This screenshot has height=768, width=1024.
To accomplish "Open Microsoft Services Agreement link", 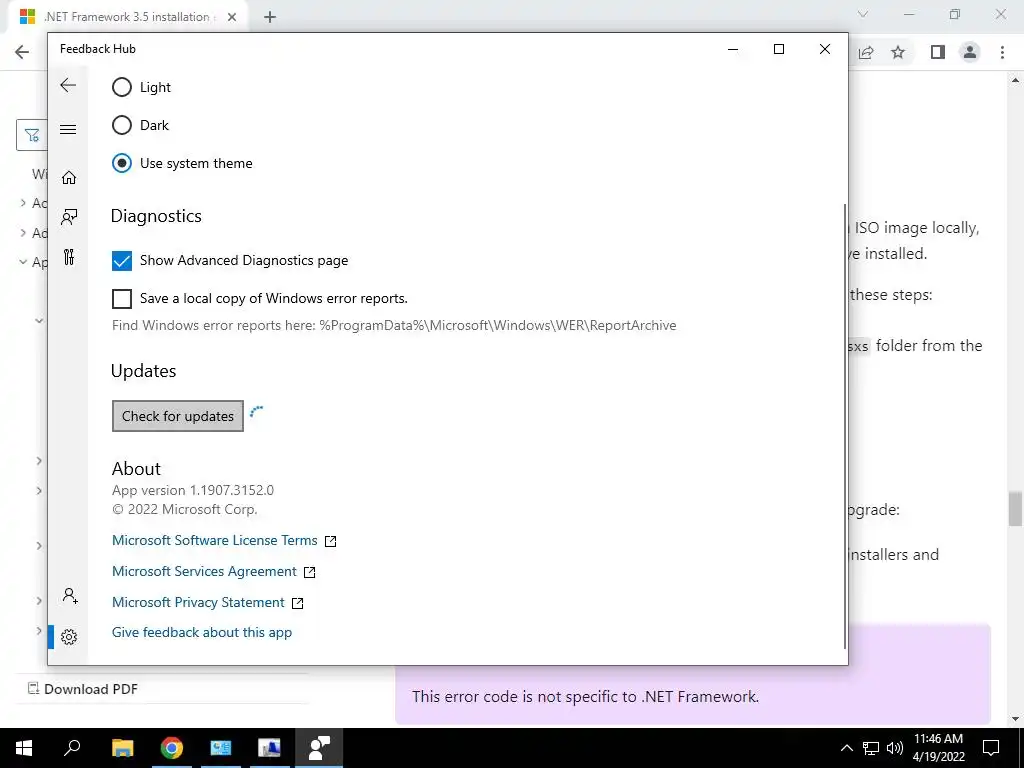I will [204, 571].
